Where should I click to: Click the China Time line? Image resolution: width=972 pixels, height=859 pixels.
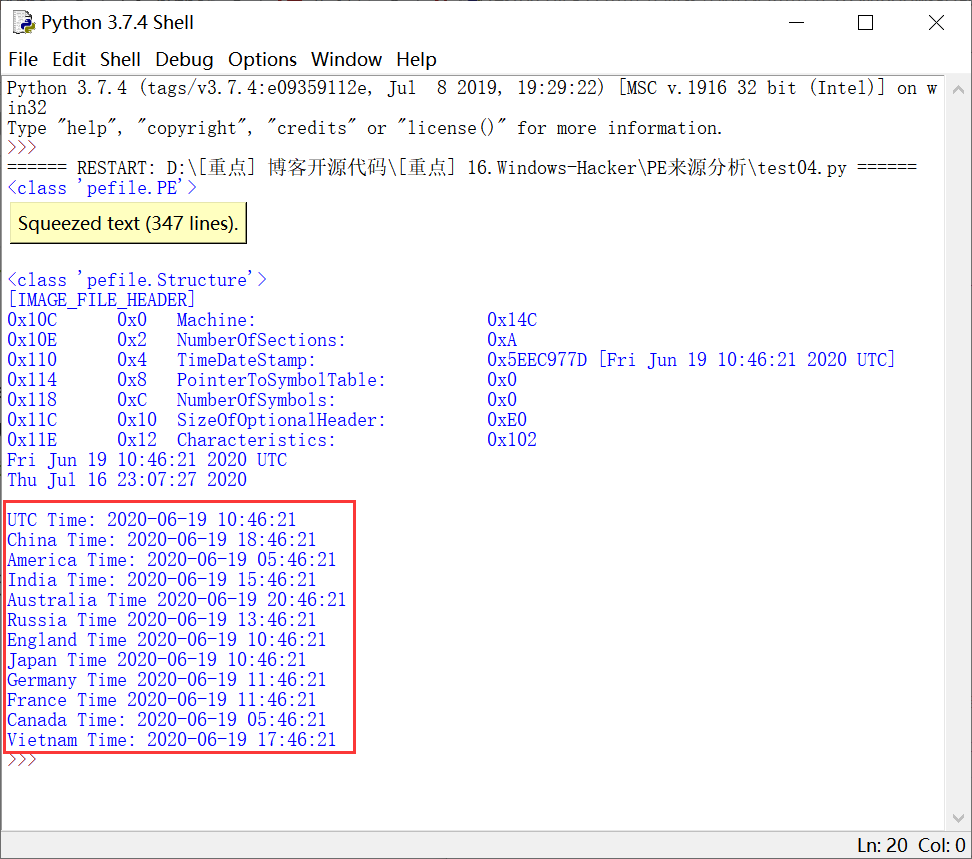tap(162, 539)
